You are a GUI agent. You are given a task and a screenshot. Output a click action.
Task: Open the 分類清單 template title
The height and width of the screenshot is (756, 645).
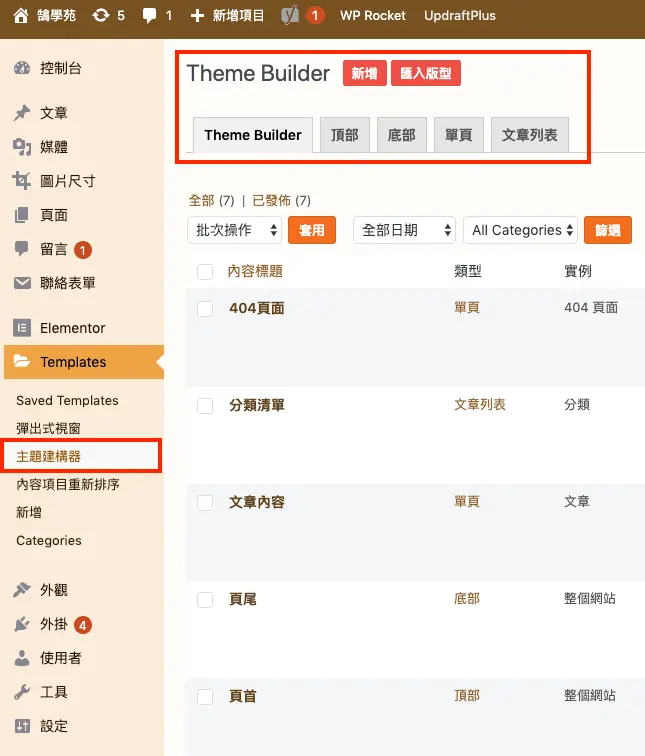point(257,405)
